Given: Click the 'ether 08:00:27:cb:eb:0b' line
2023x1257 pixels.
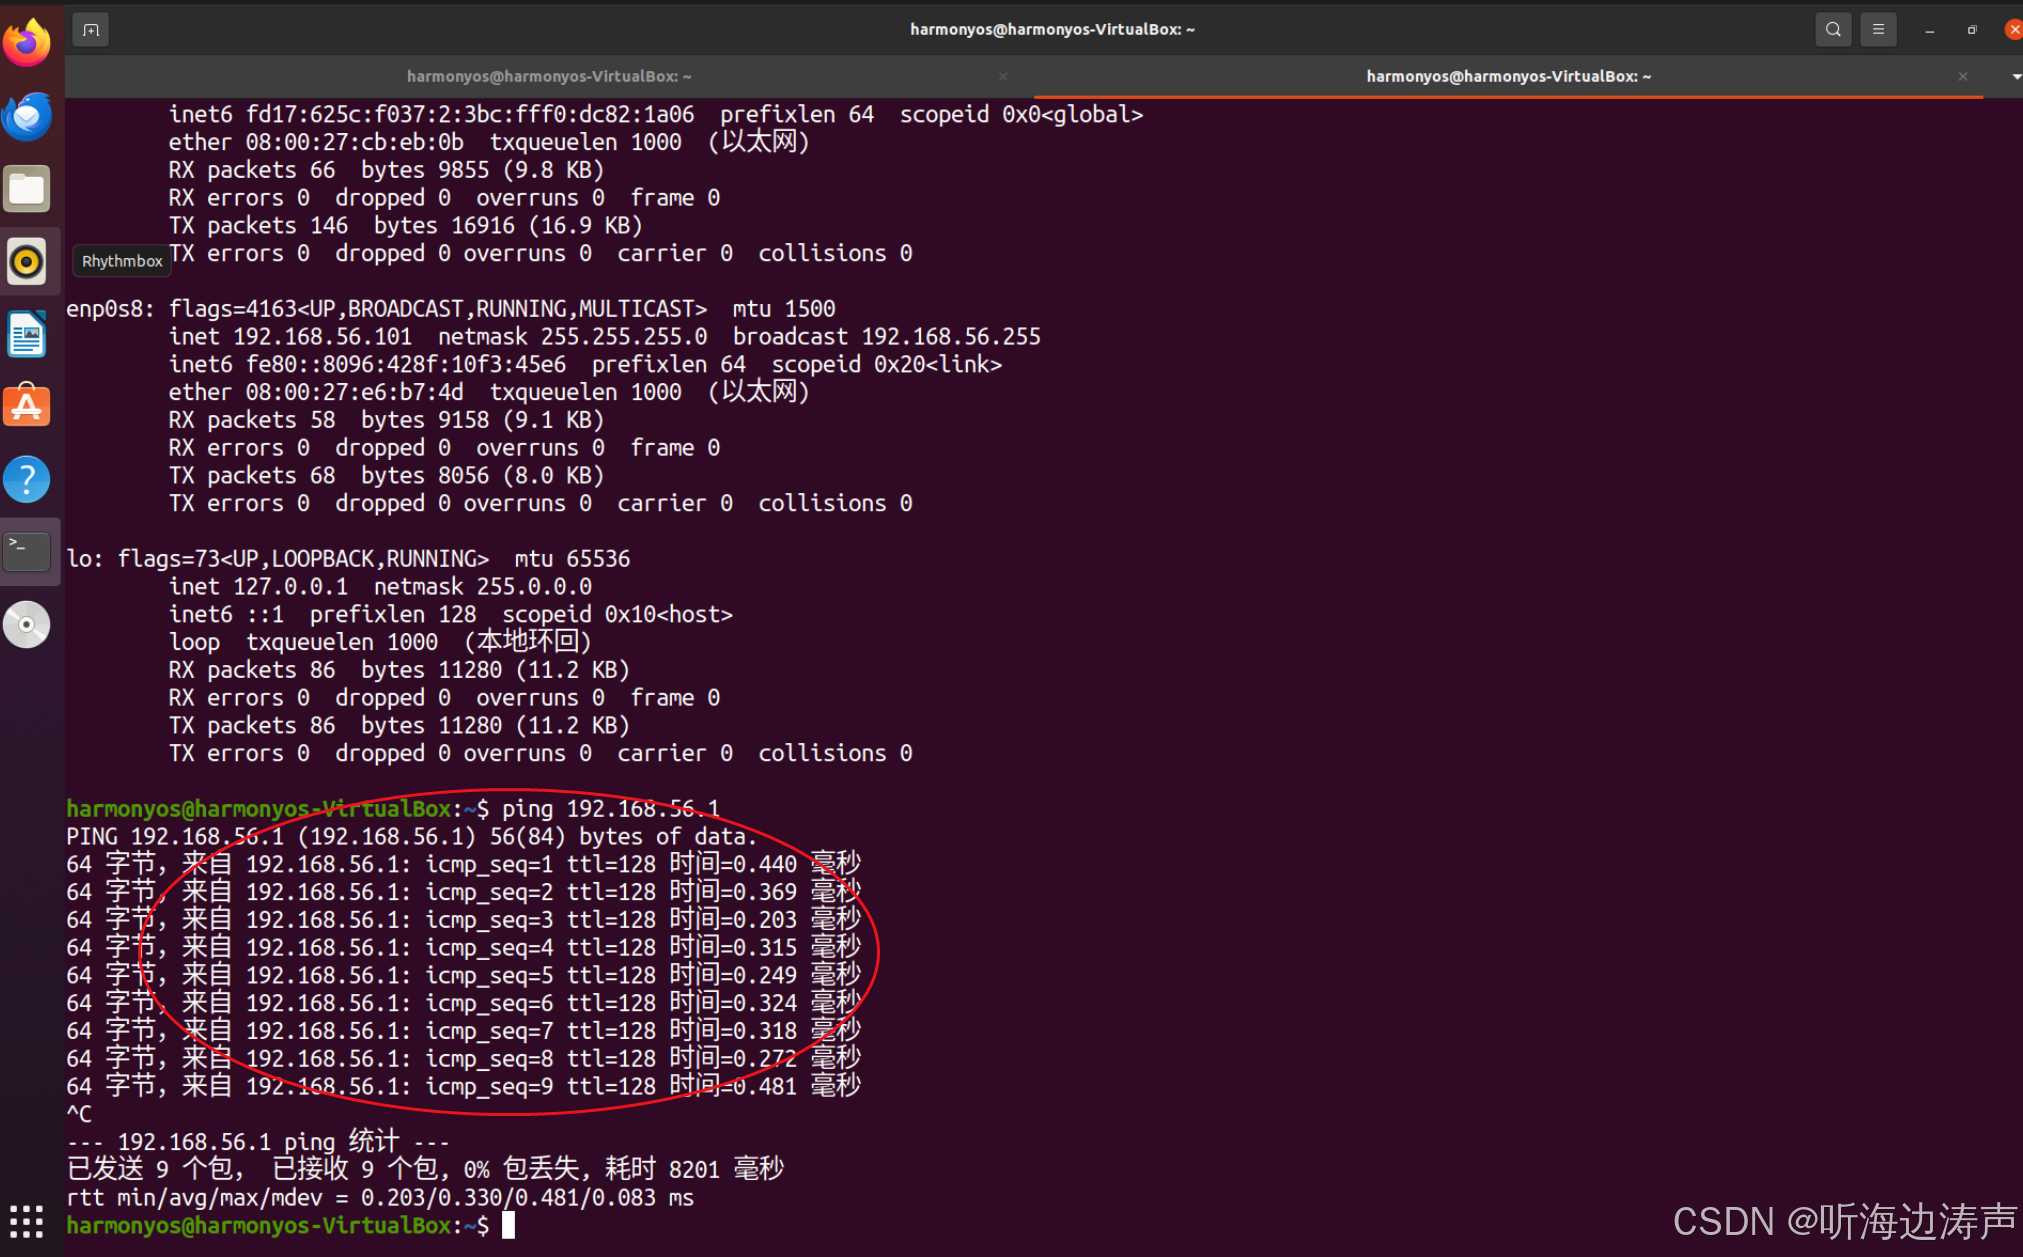Looking at the screenshot, I should coord(489,142).
